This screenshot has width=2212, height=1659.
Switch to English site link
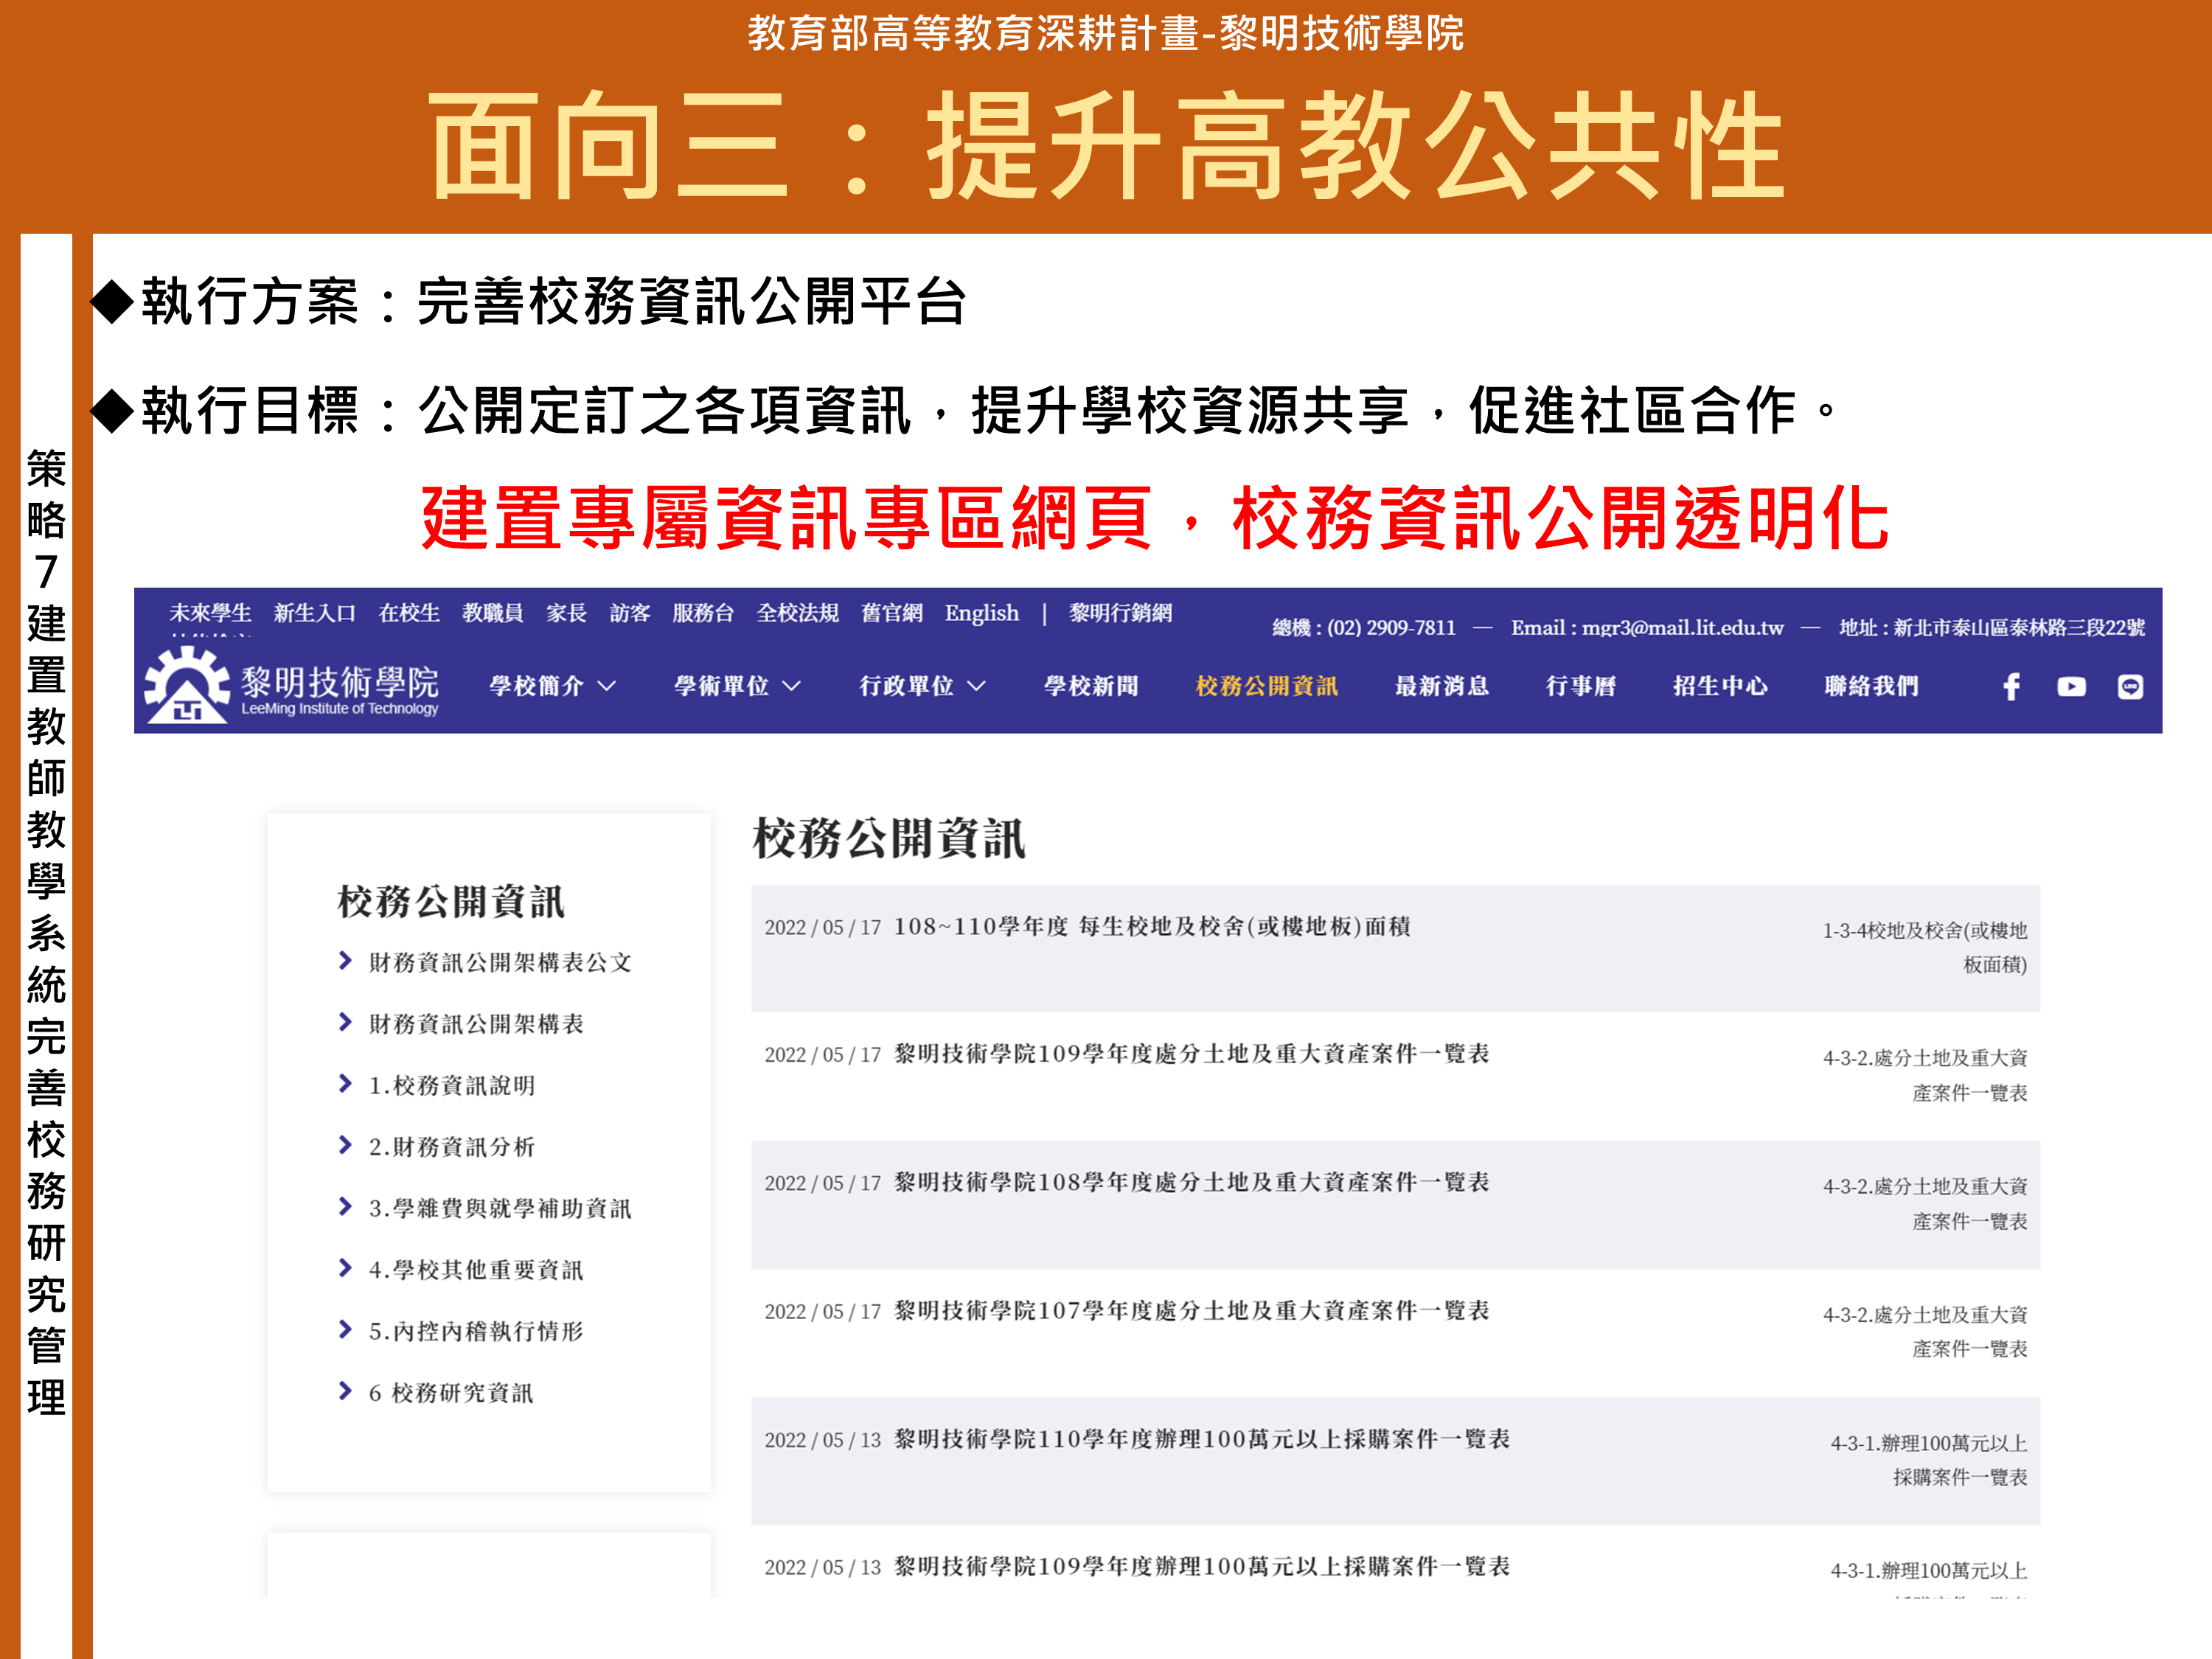(982, 613)
